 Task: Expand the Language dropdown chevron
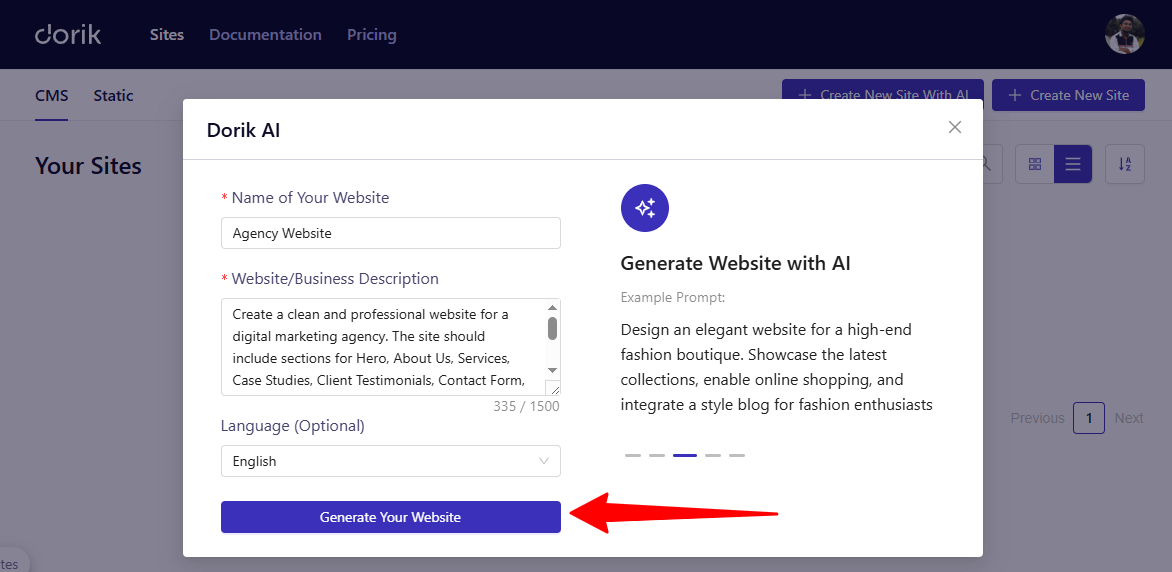(x=544, y=461)
